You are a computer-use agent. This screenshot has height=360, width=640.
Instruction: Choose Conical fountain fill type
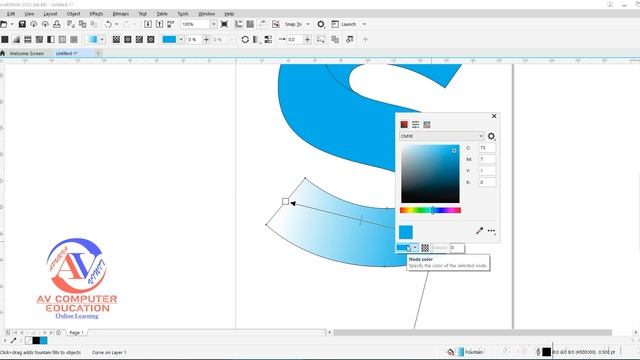point(139,39)
